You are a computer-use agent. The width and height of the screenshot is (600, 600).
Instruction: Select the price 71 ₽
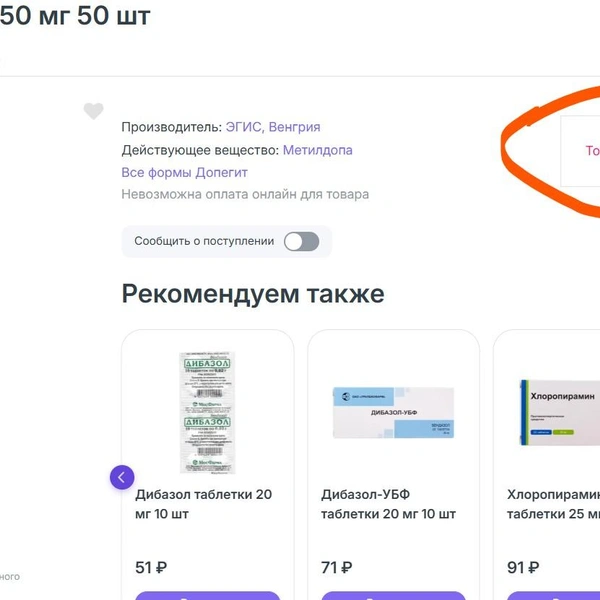337,567
